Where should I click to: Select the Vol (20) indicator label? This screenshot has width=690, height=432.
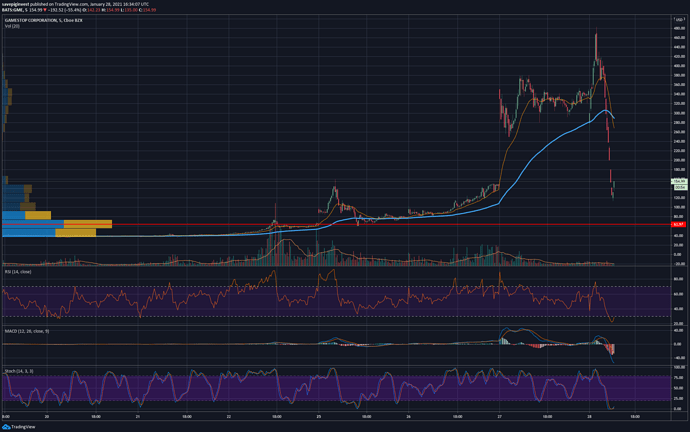point(12,26)
